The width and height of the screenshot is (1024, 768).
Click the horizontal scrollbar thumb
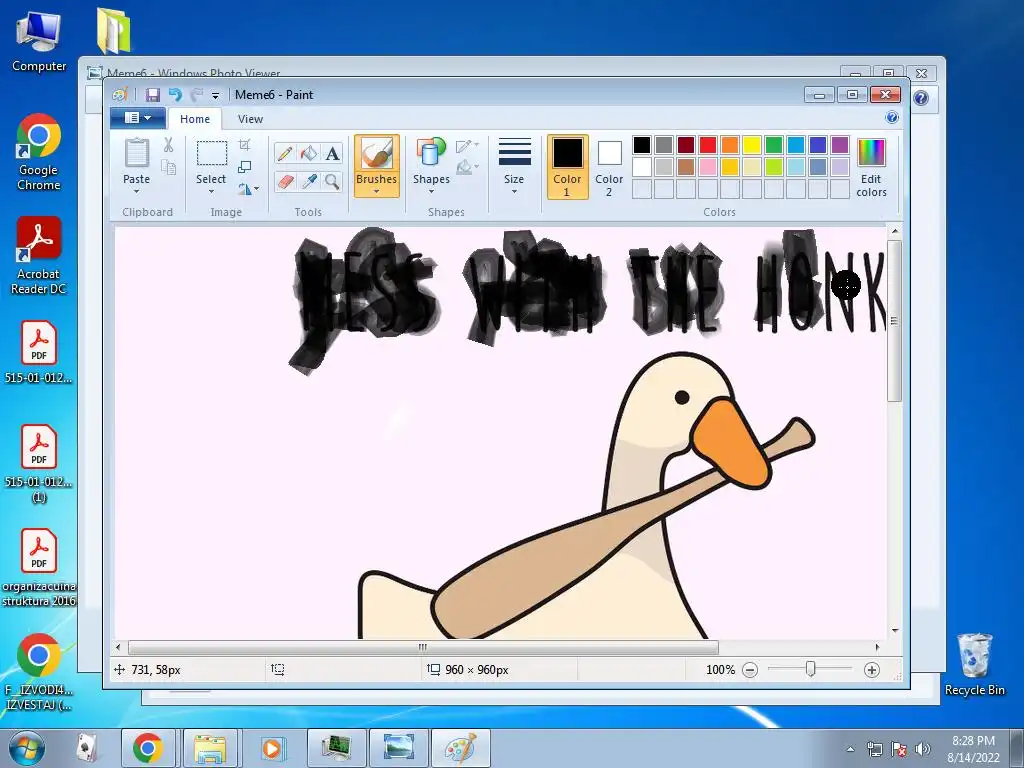[423, 647]
